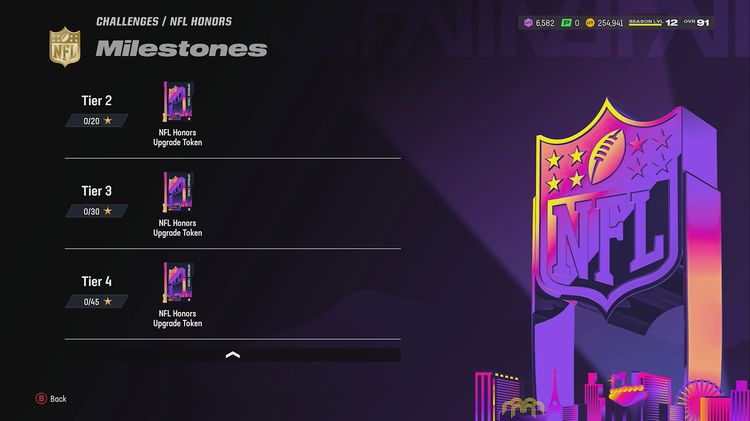Click the Tier 2 star icon
Image resolution: width=750 pixels, height=421 pixels.
coord(108,121)
